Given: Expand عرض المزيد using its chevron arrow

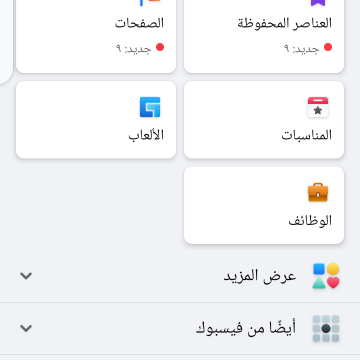Looking at the screenshot, I should point(26,276).
